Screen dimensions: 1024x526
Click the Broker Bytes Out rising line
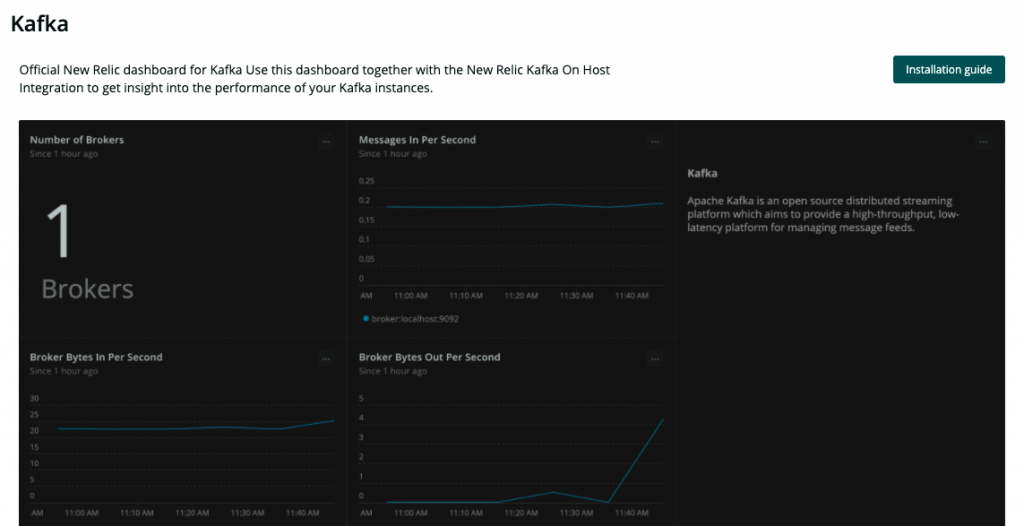point(635,461)
